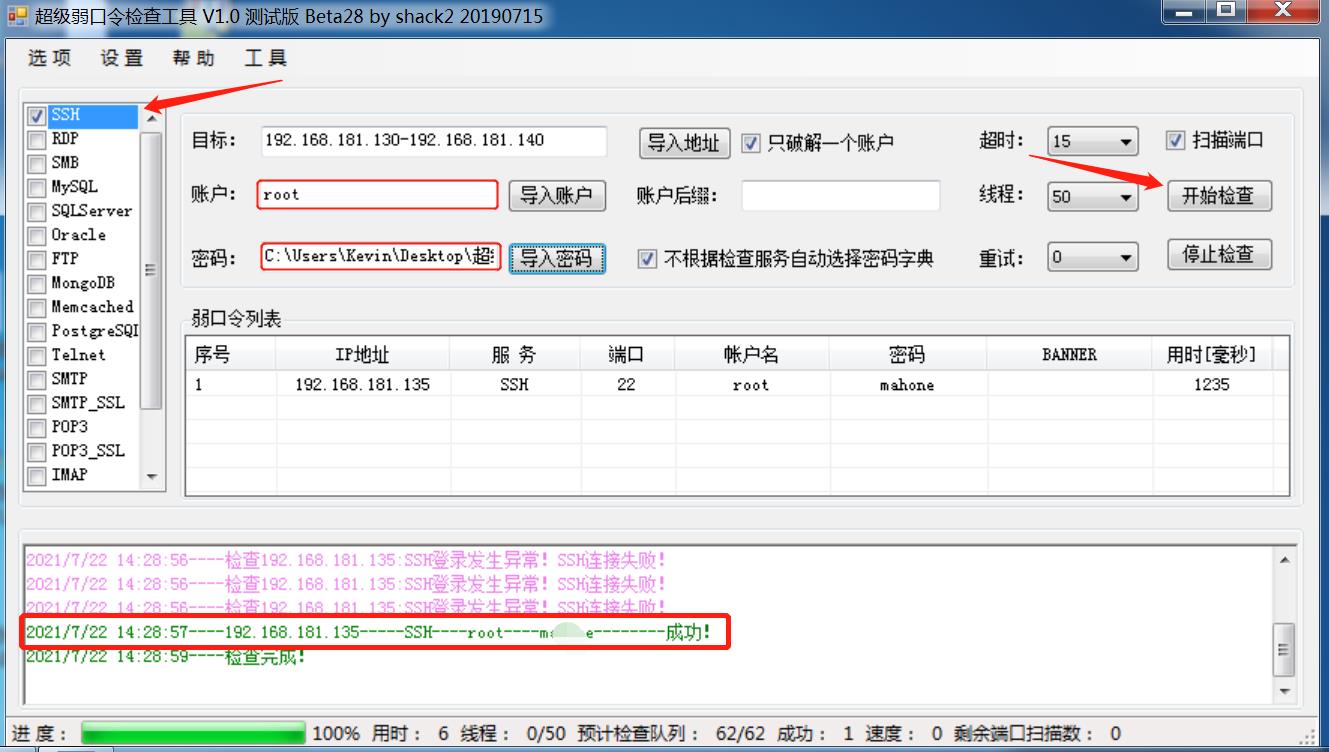Check the MongoDB service checkbox
This screenshot has width=1329, height=752.
(x=37, y=284)
